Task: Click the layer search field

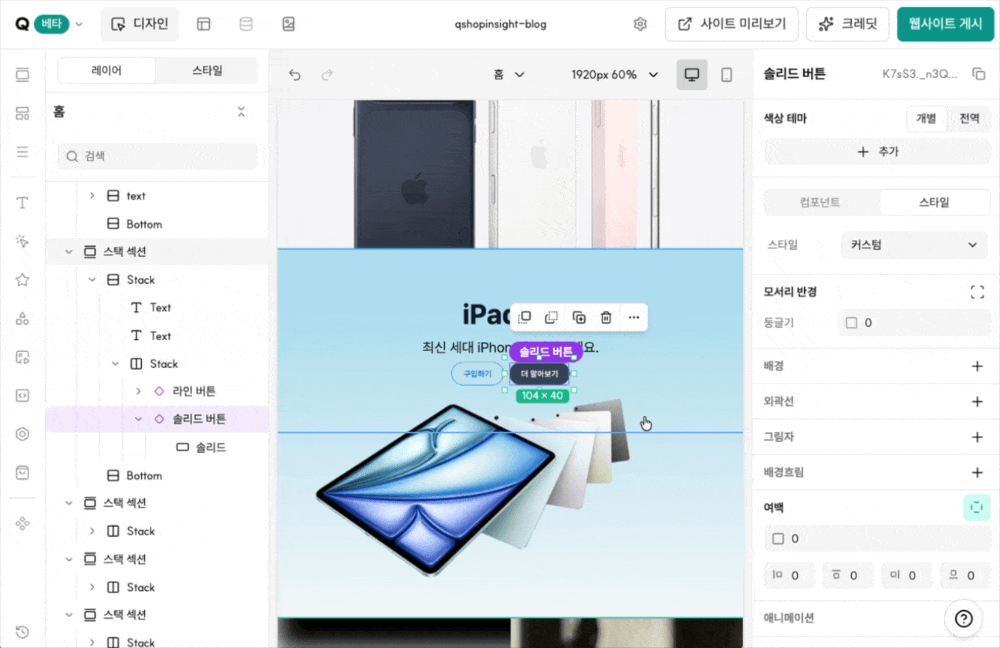Action: tap(158, 156)
